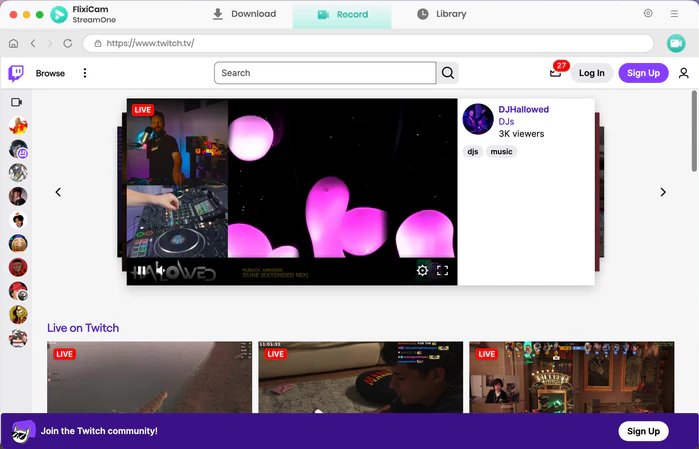Click the FlixiCam StreamOne logo icon
Viewport: 699px width, 449px height.
(59, 14)
